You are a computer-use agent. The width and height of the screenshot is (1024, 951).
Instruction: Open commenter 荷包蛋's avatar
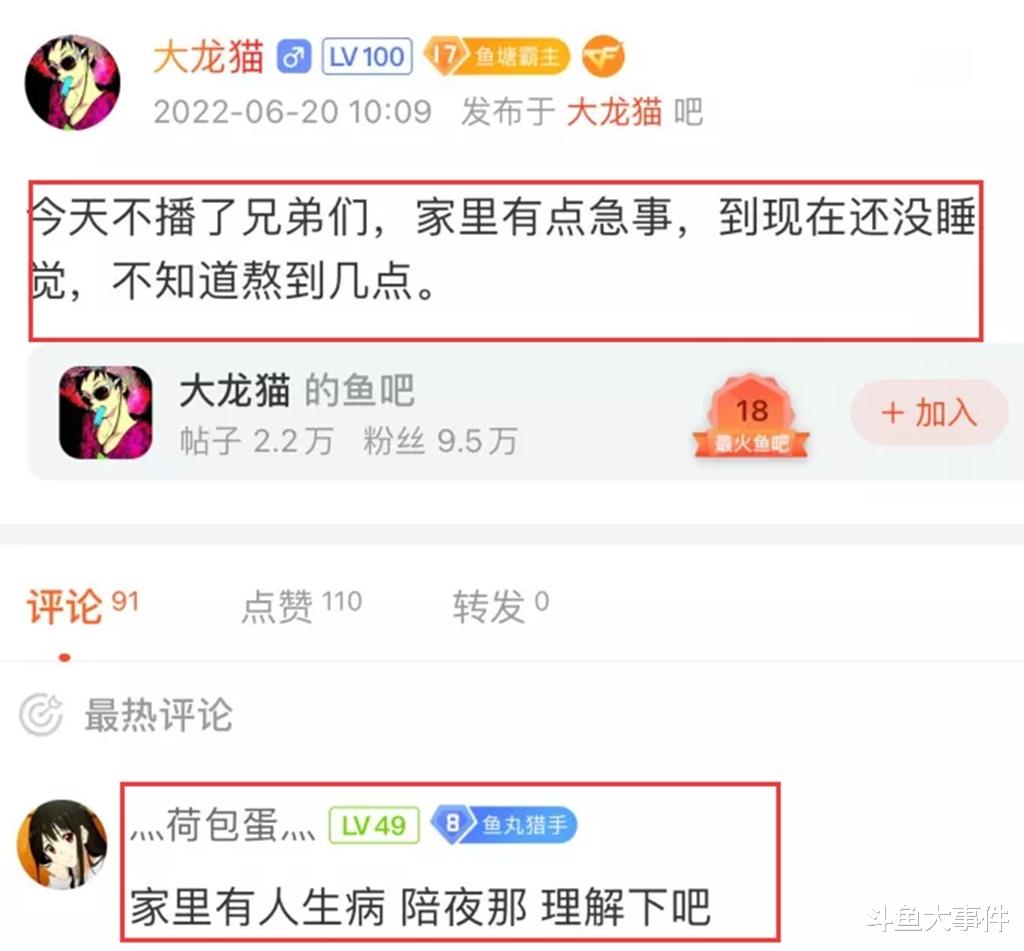(x=62, y=844)
